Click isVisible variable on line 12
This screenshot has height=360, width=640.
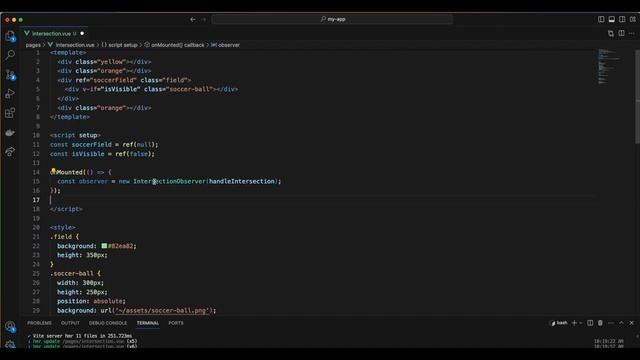tap(88, 154)
